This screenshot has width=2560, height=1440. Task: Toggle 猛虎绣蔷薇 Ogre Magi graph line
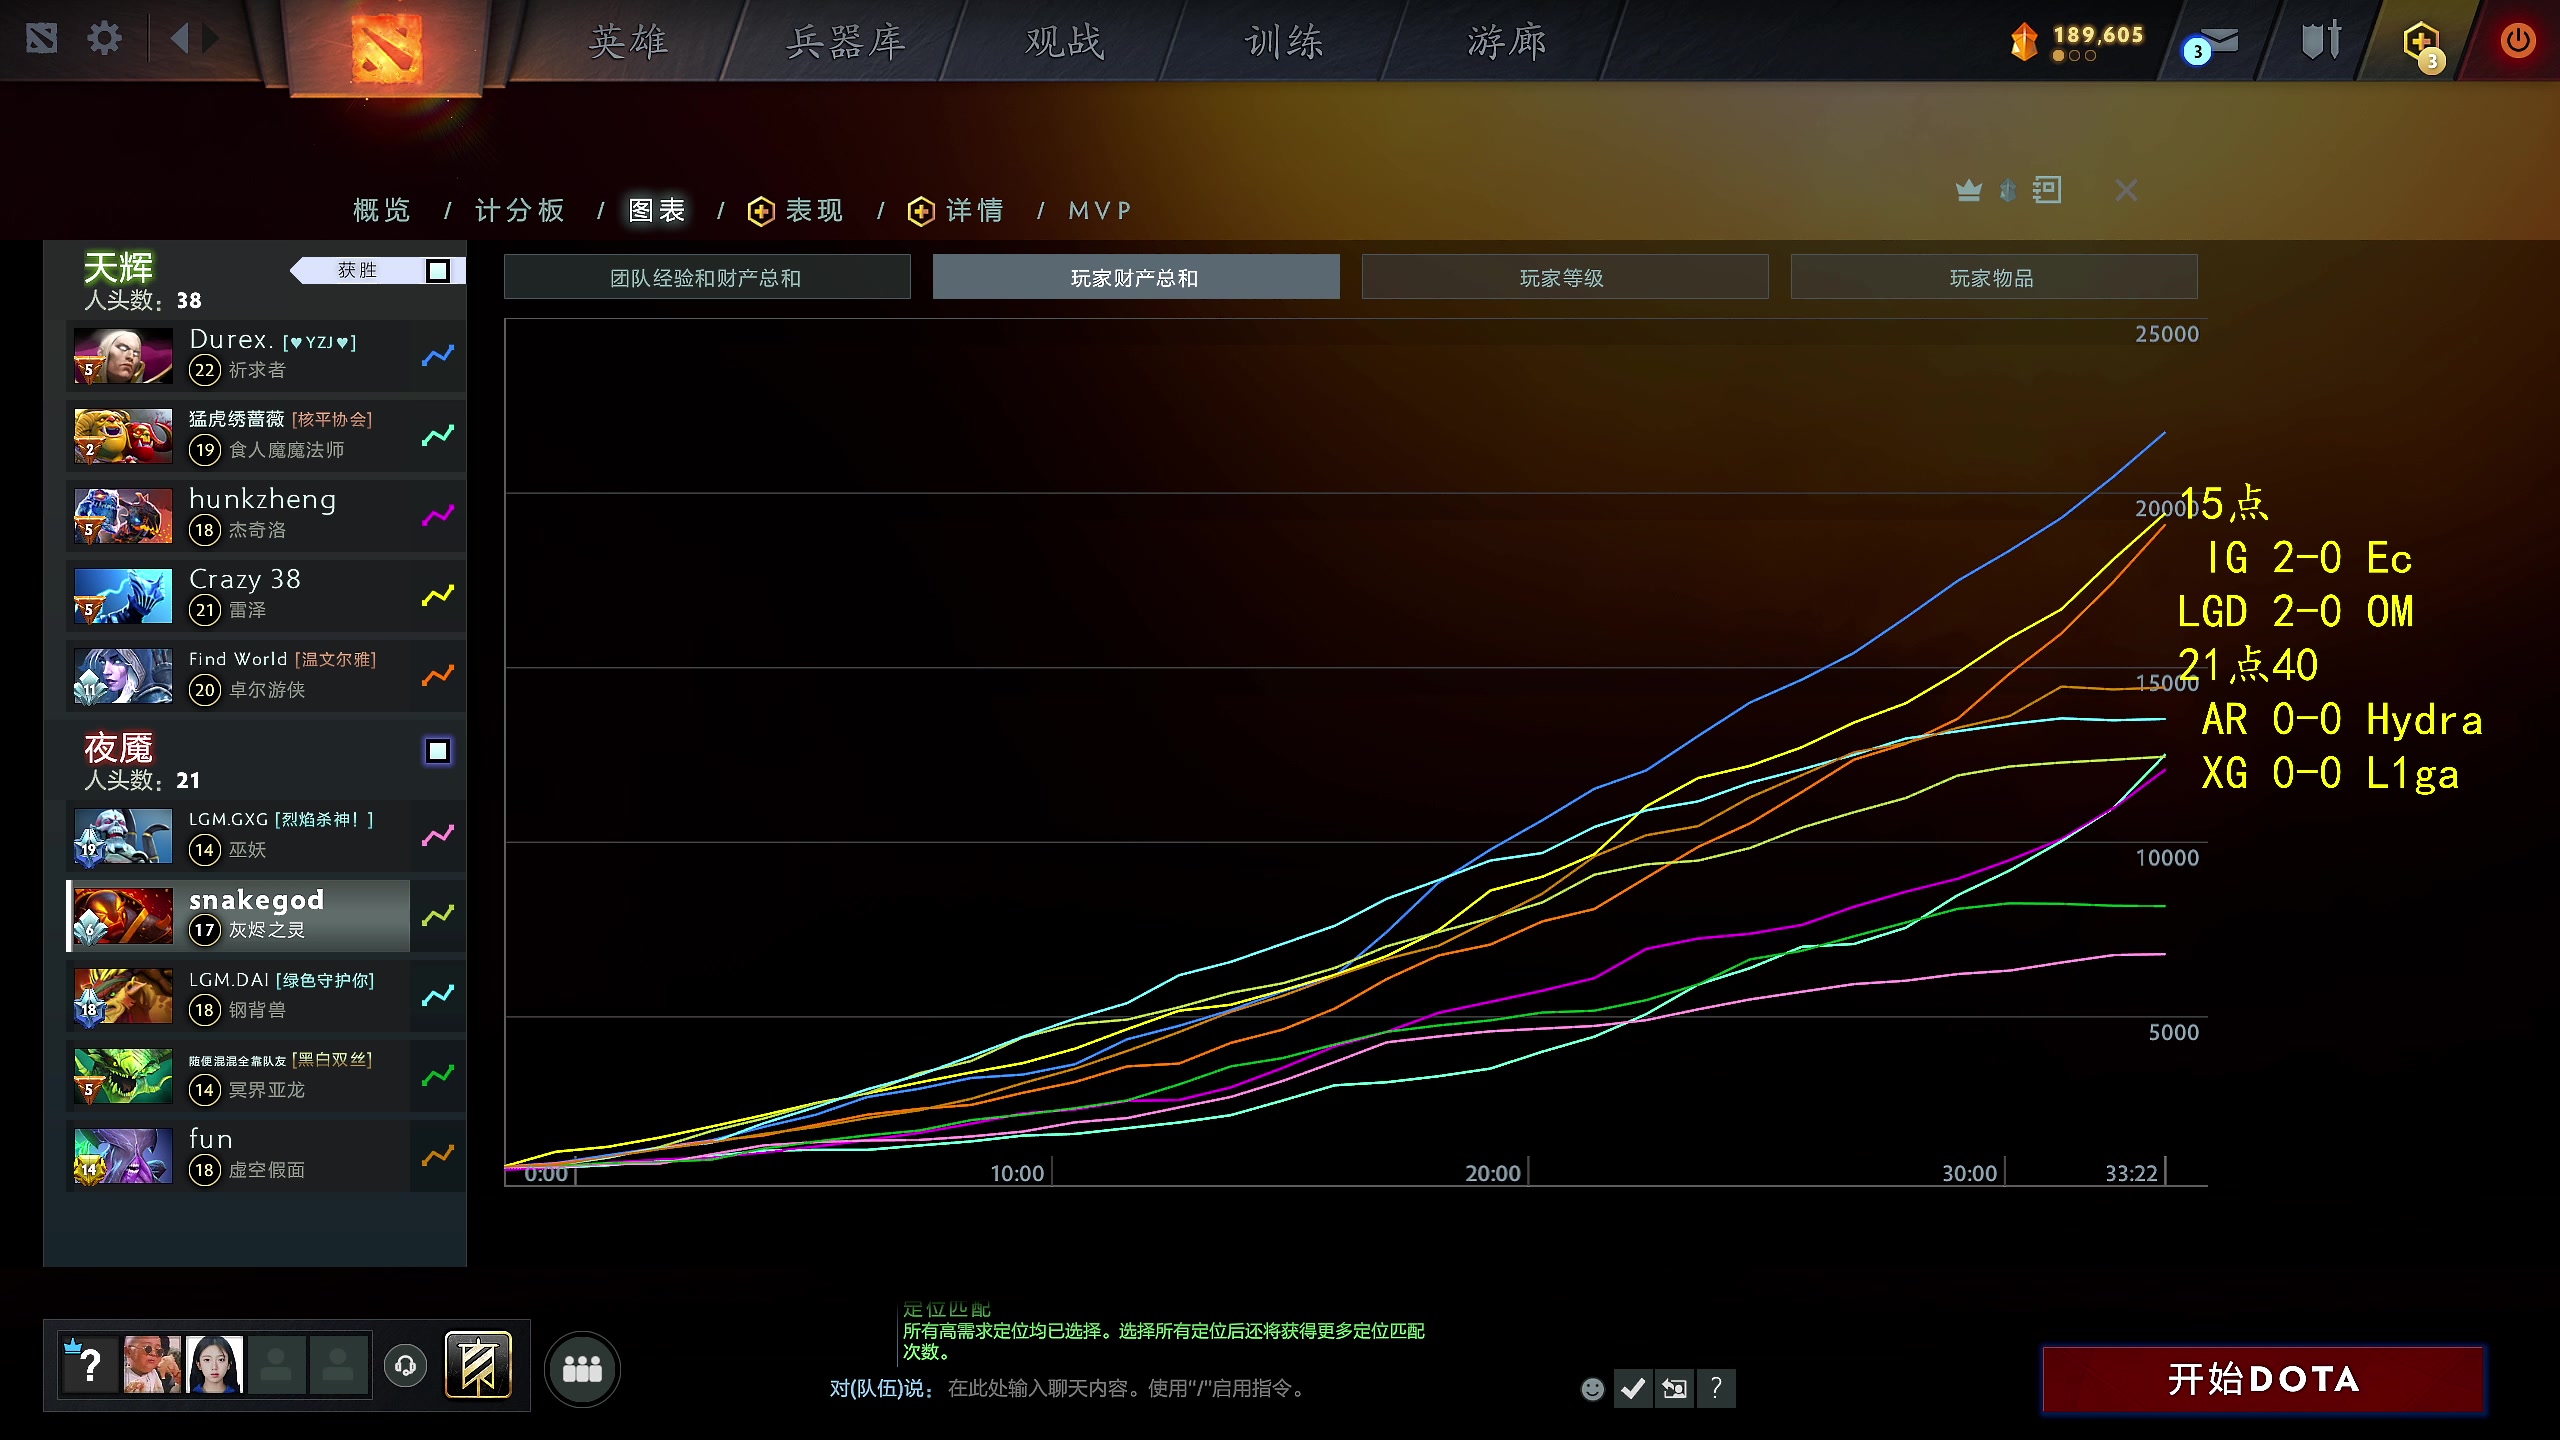point(438,435)
